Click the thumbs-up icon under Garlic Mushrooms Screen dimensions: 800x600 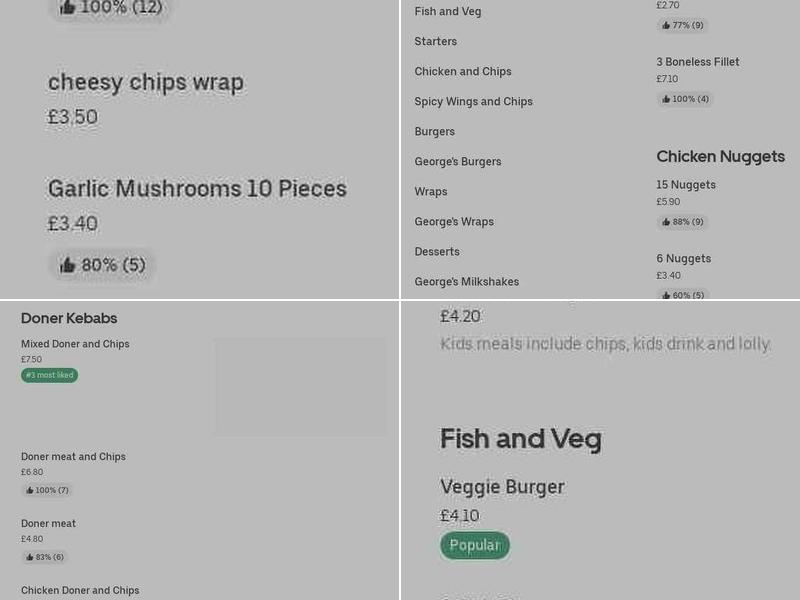tap(68, 264)
